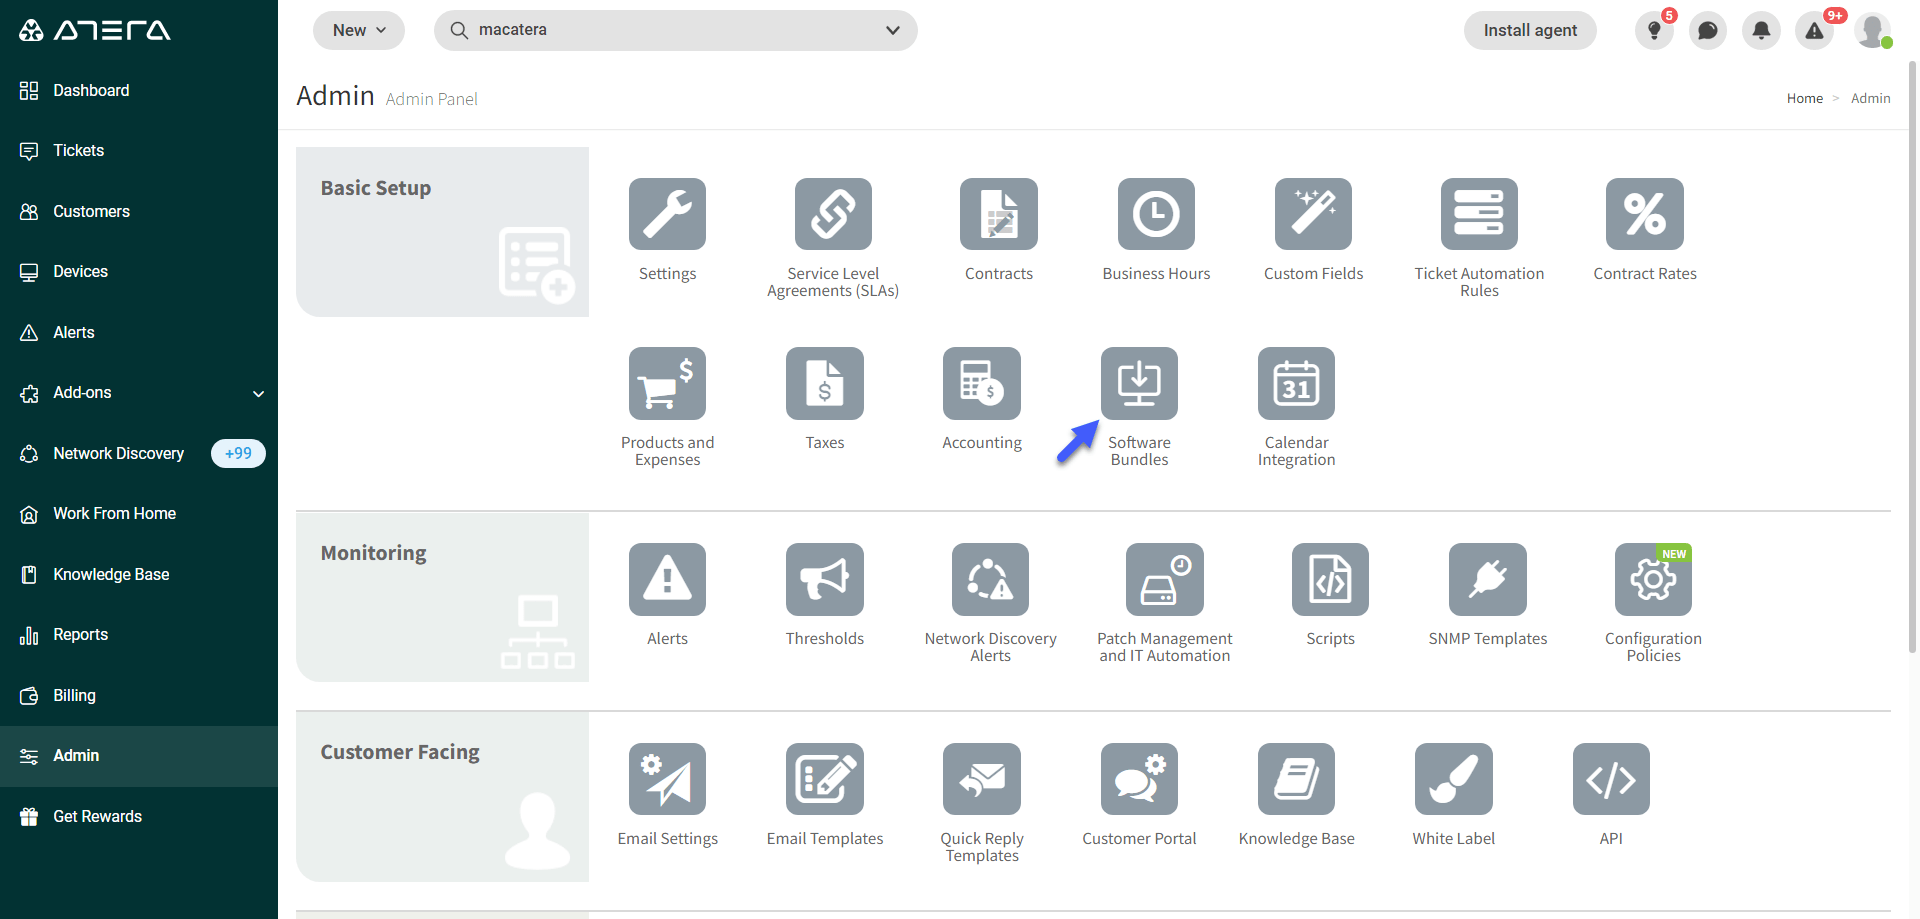Viewport: 1920px width, 919px height.
Task: Open the Configuration Policies settings
Action: click(x=1652, y=579)
